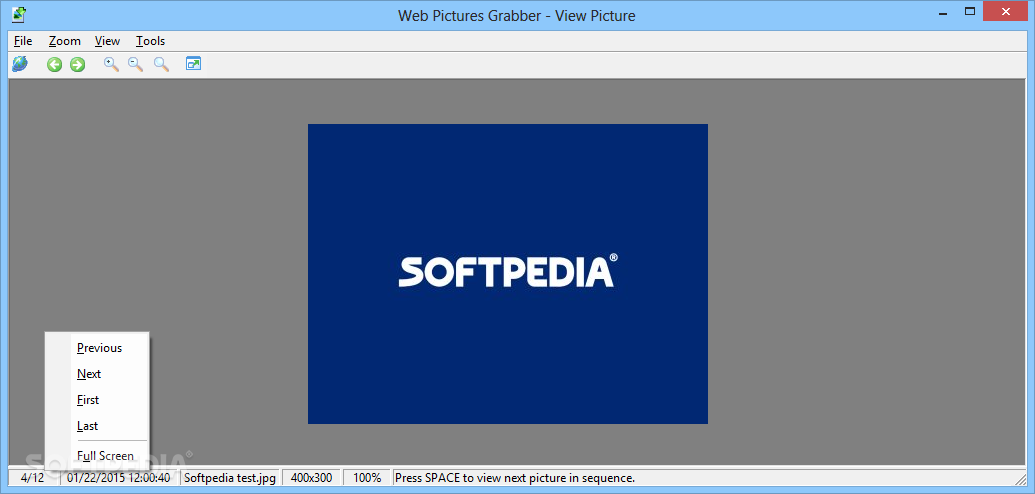The image size is (1035, 494).
Task: Go to next picture with green right arrow
Action: tap(77, 64)
